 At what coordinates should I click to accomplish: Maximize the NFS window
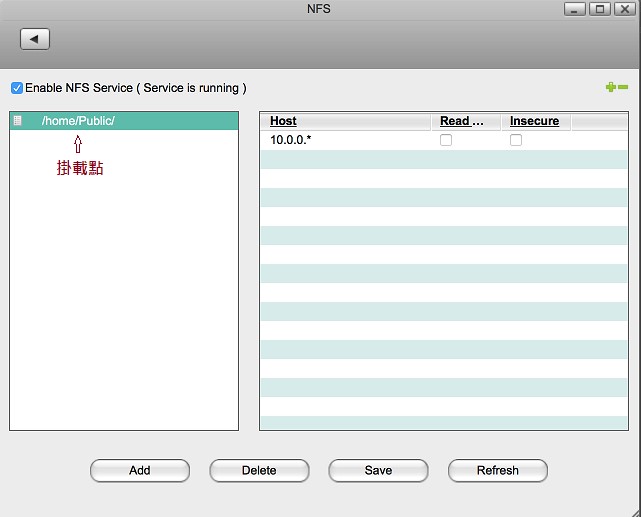point(600,9)
